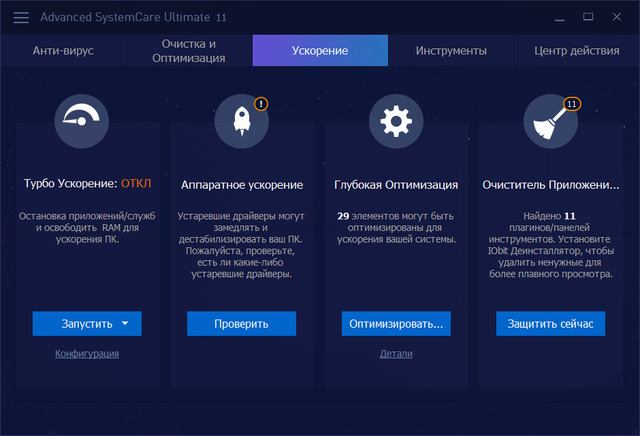Image resolution: width=640 pixels, height=436 pixels.
Task: Open the Конфигурация link
Action: [87, 353]
